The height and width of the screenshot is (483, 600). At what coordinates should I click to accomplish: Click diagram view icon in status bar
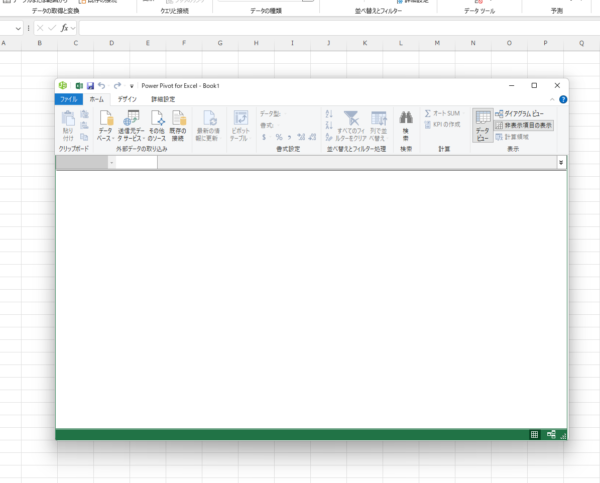tap(551, 434)
